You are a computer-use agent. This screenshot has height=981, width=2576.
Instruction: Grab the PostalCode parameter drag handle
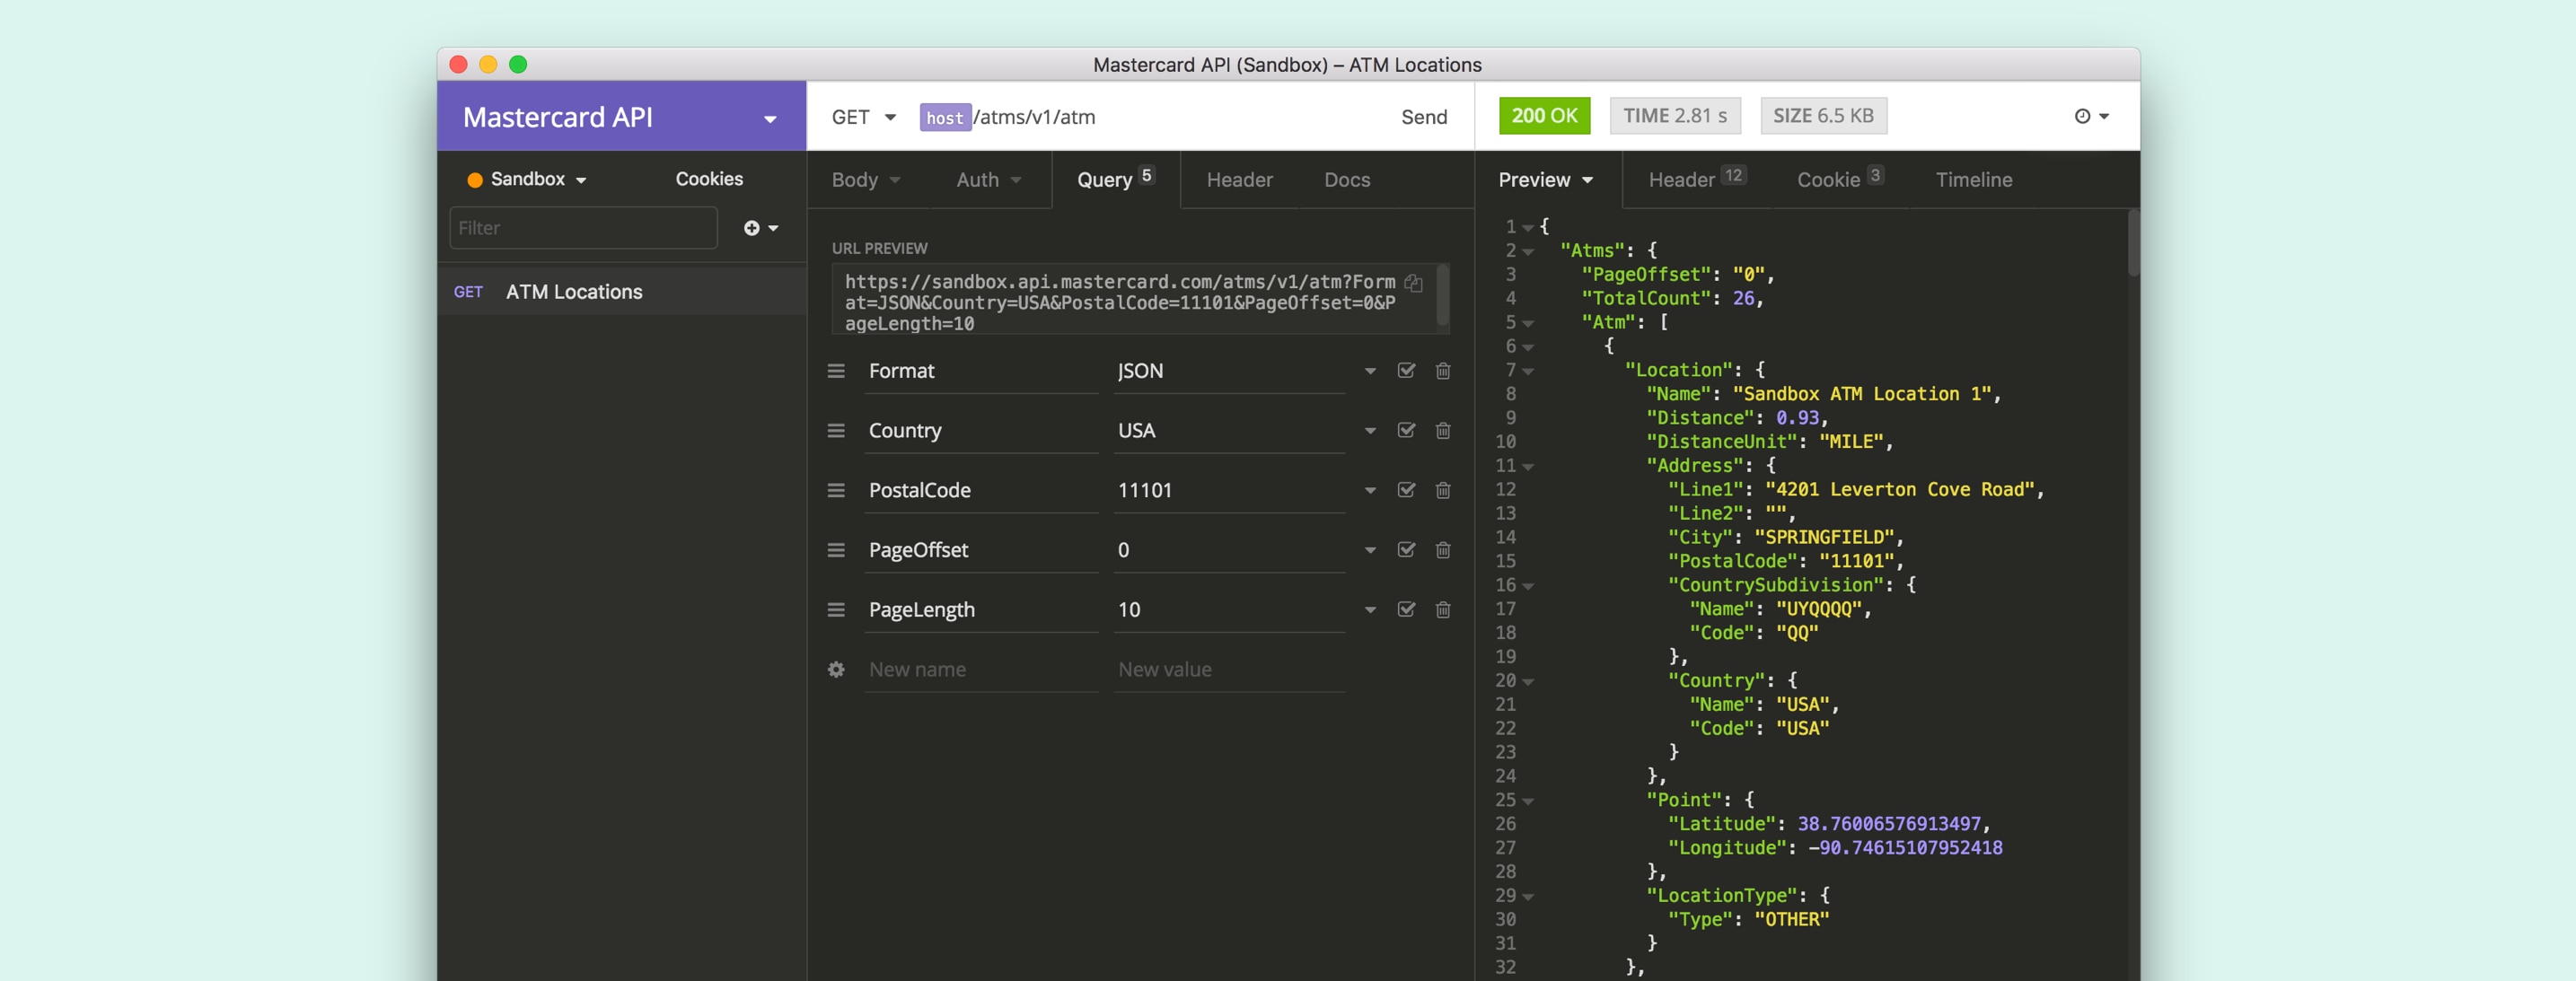click(x=835, y=490)
